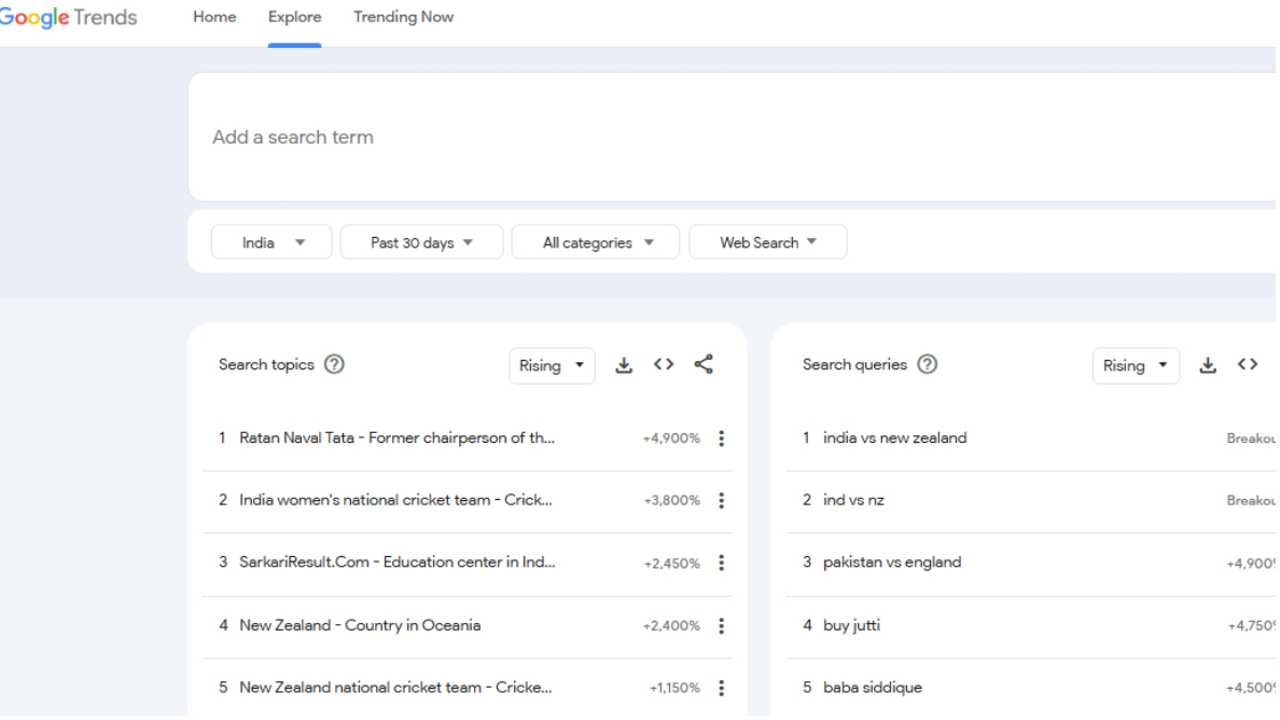Download Search queries data as CSV

1208,365
